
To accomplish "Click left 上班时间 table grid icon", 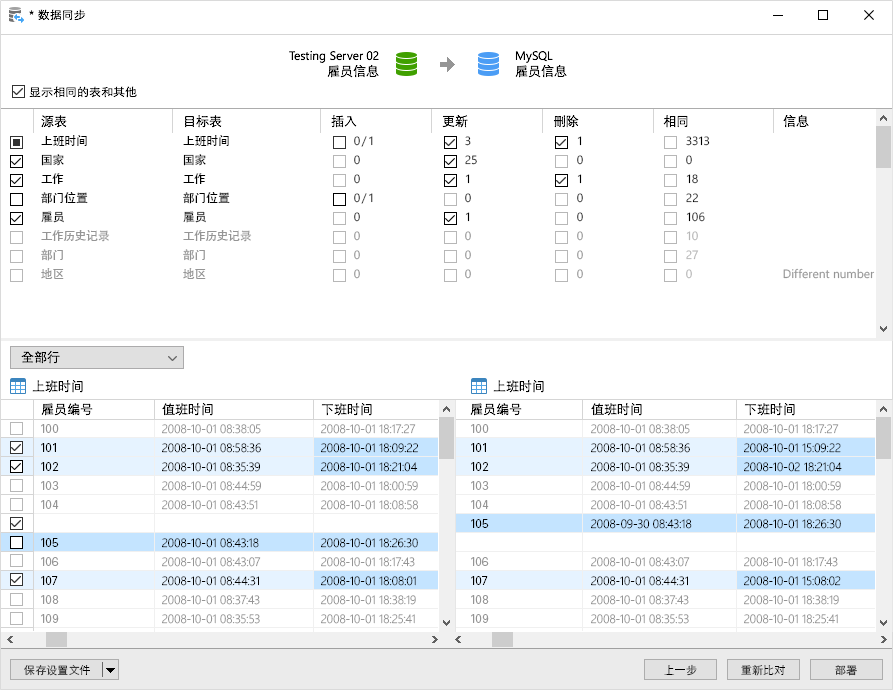I will point(18,386).
